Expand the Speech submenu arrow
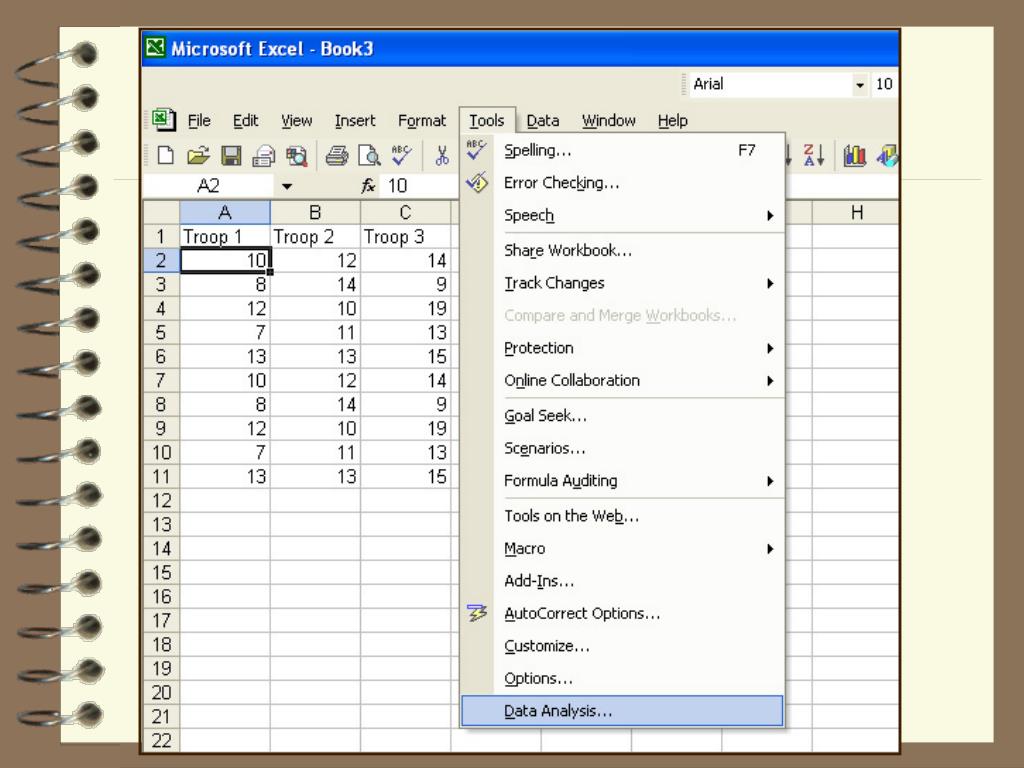 click(x=771, y=216)
